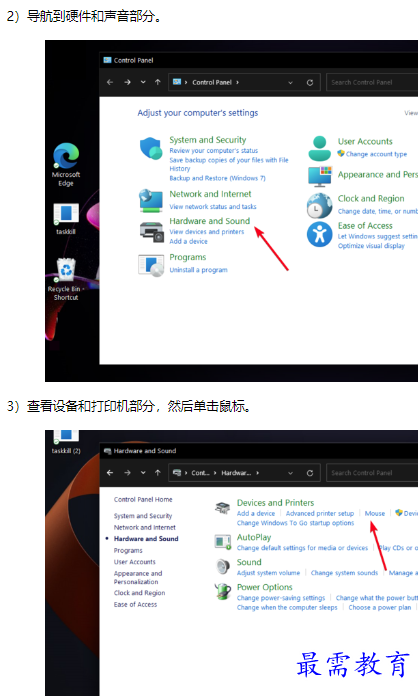Refresh the Control Panel window
Image resolution: width=418 pixels, height=696 pixels.
[x=310, y=82]
